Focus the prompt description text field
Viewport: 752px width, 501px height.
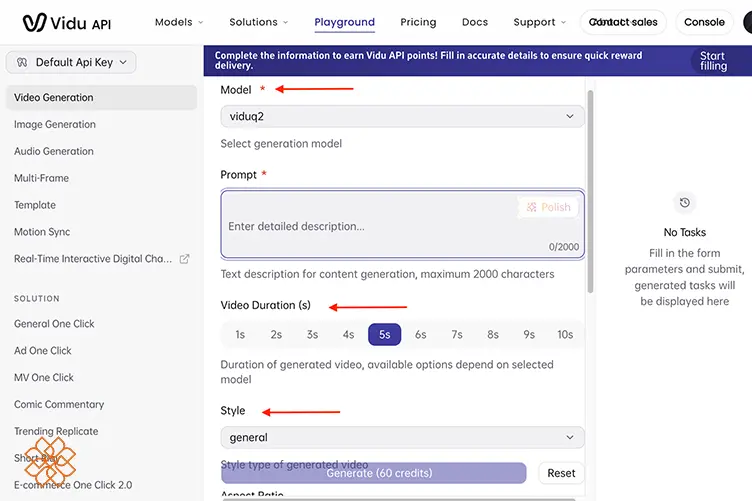402,224
